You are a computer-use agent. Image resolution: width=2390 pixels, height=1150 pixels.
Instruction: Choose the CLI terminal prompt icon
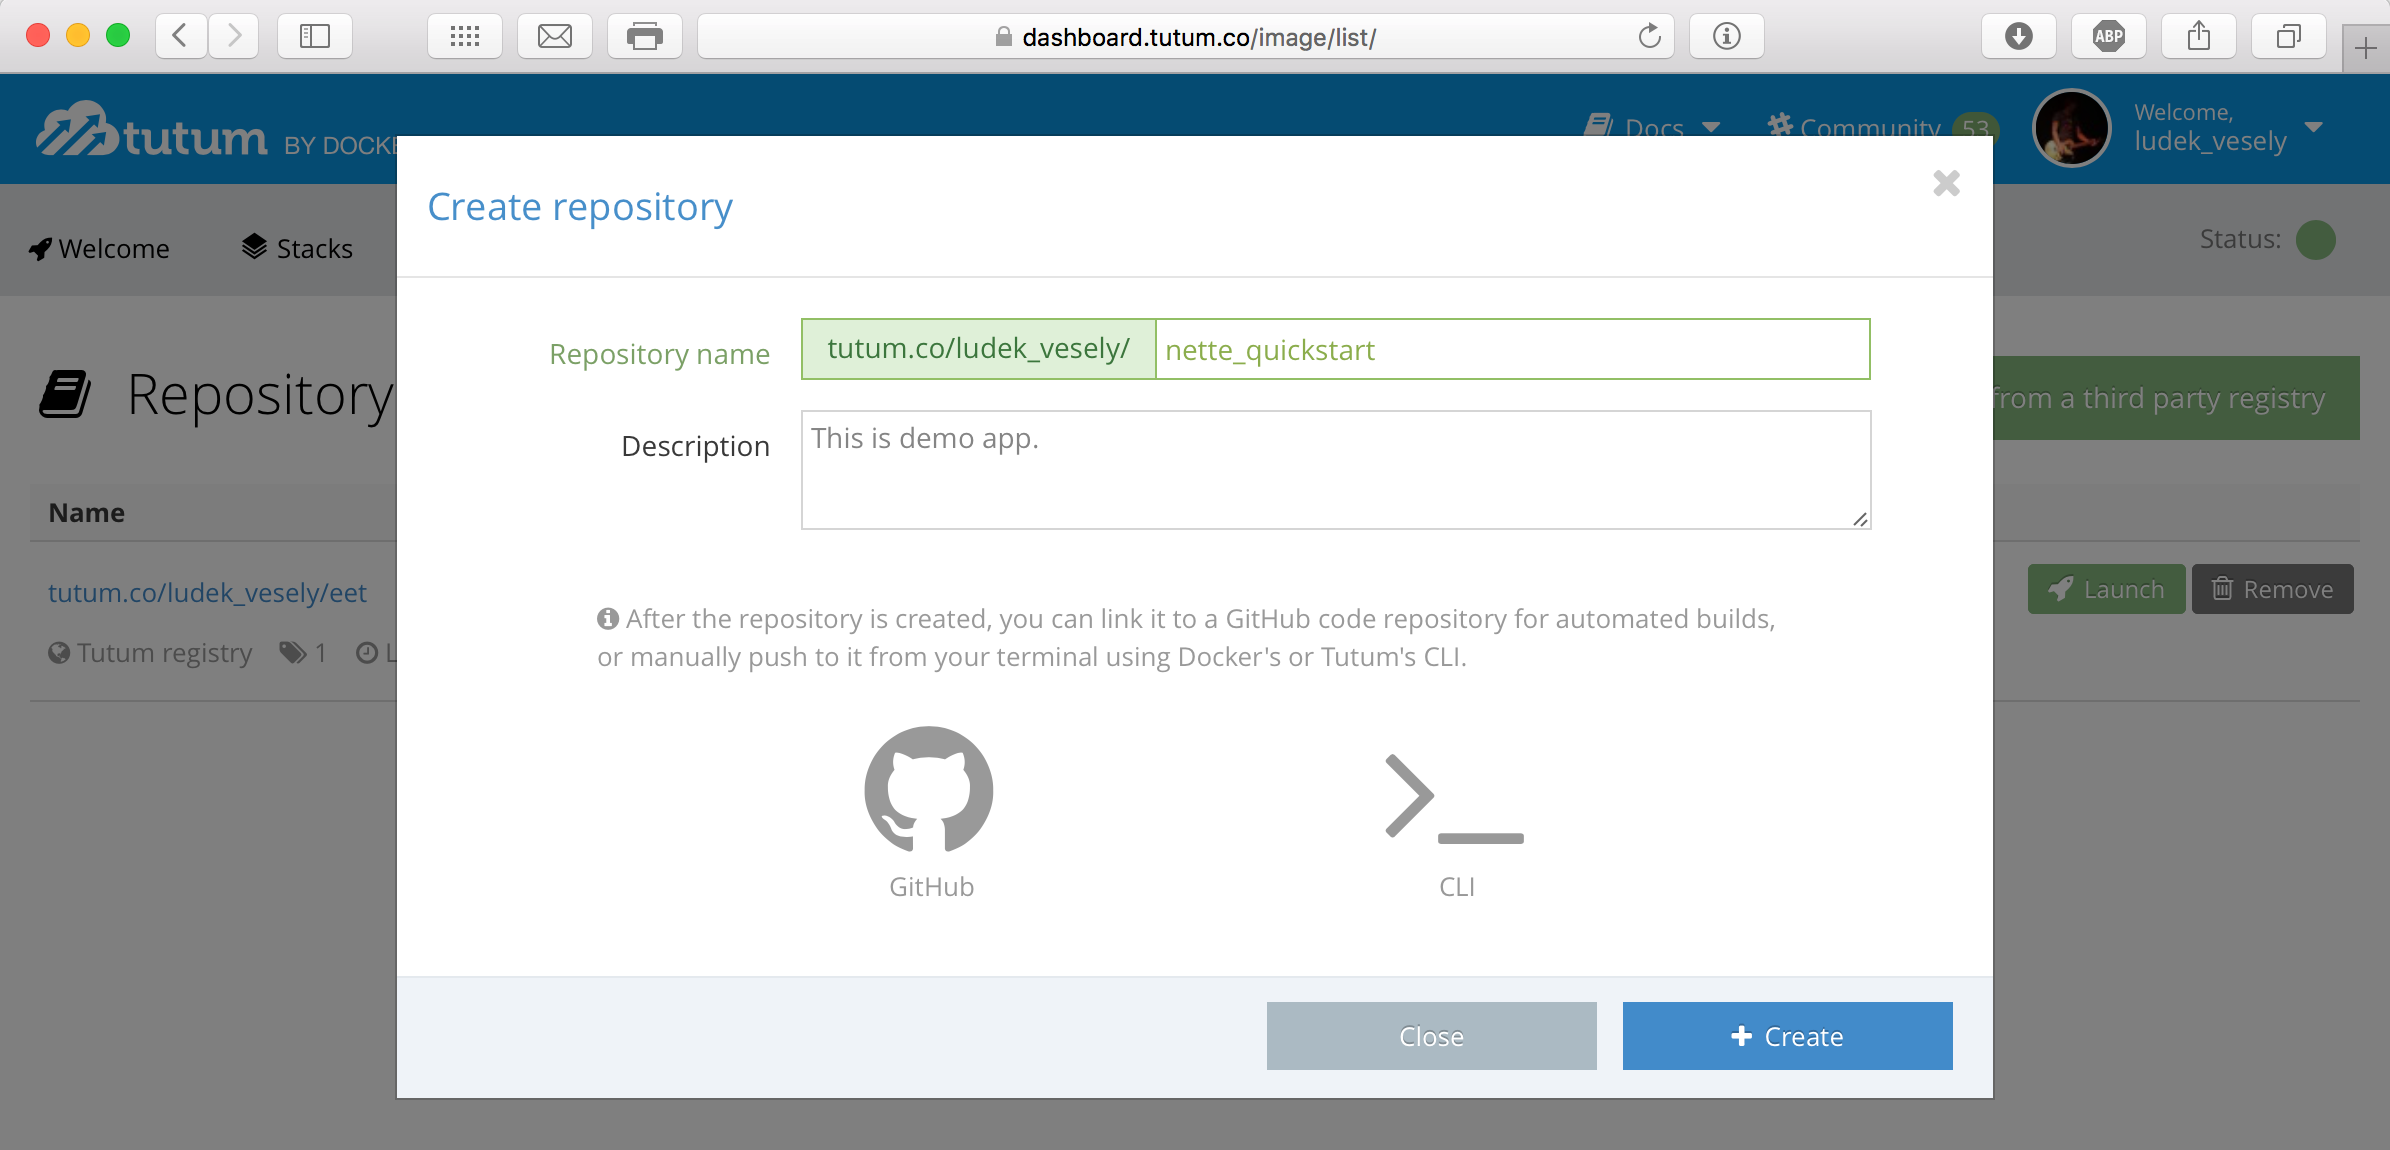[x=1455, y=797]
